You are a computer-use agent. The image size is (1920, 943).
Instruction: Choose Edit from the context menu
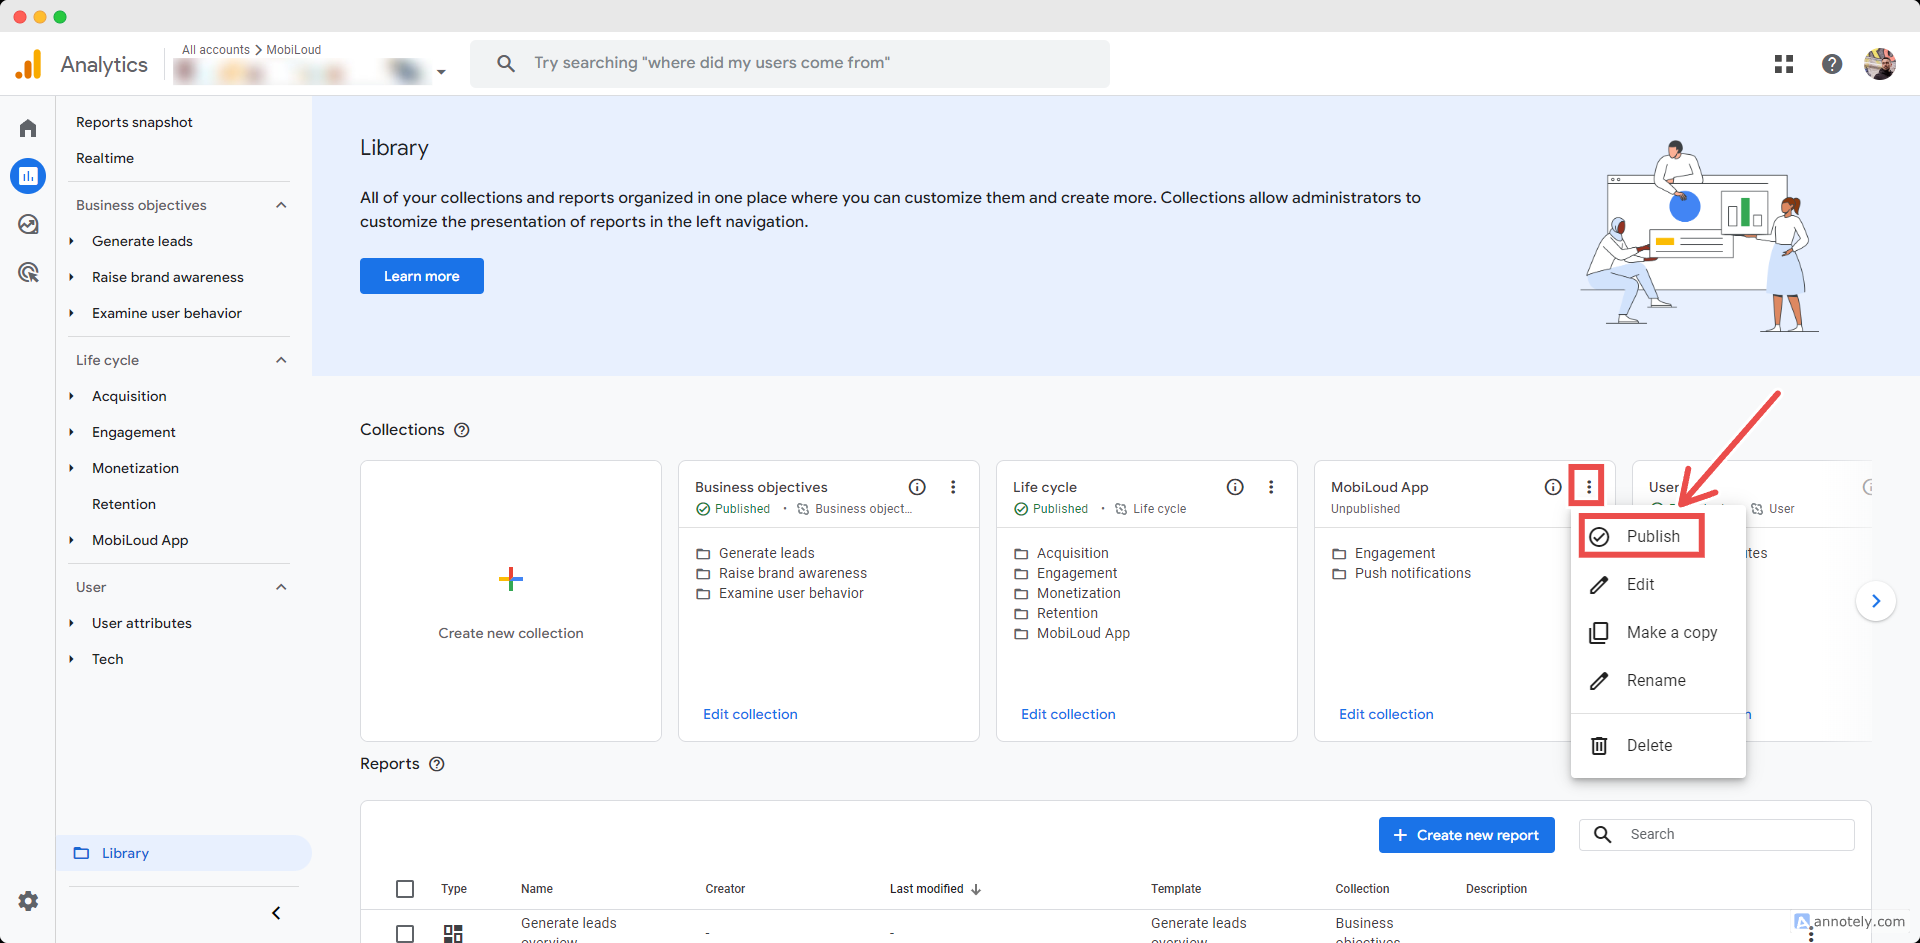(1658, 585)
